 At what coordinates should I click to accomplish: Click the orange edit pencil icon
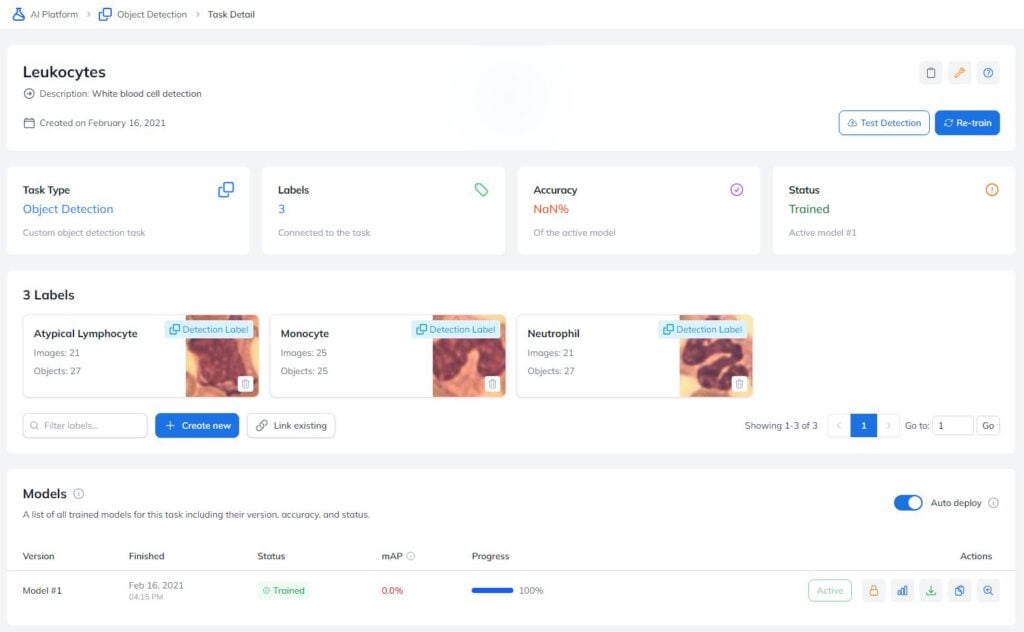[x=959, y=72]
